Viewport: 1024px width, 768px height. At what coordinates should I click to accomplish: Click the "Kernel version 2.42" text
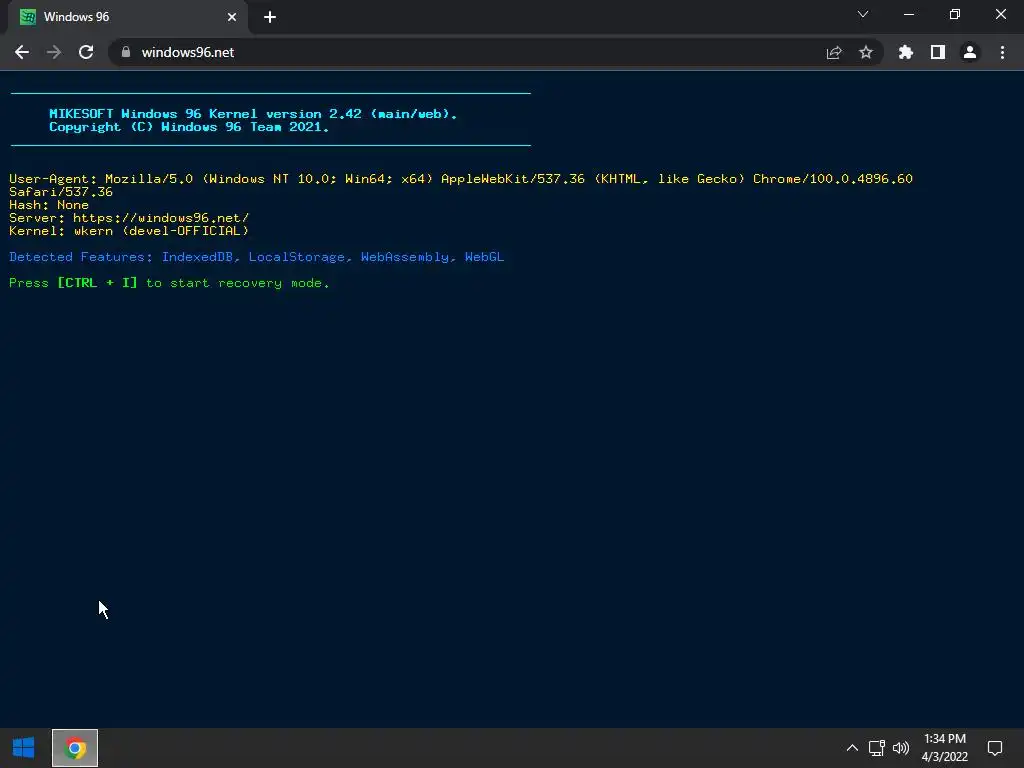[285, 114]
